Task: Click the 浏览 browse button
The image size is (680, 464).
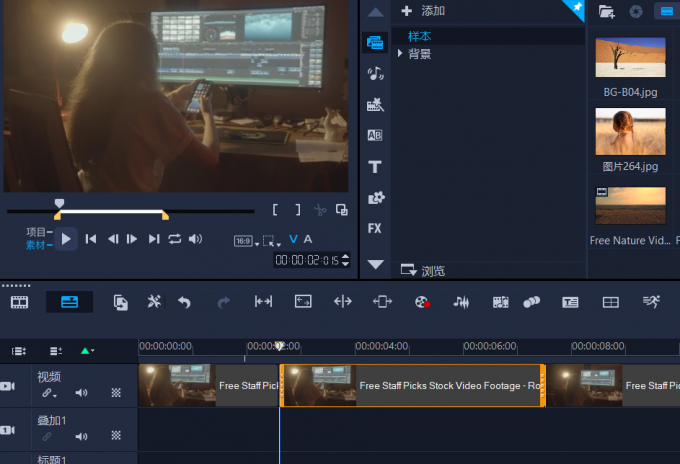Action: [x=423, y=271]
